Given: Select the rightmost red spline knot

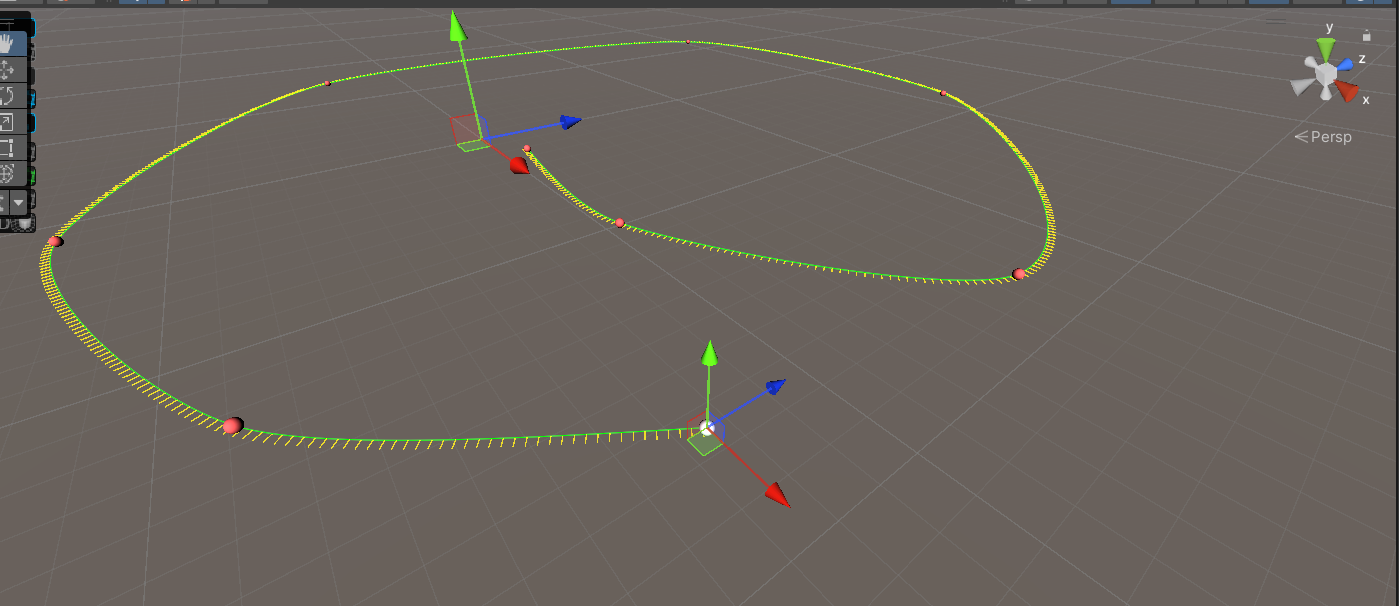Looking at the screenshot, I should point(1019,274).
